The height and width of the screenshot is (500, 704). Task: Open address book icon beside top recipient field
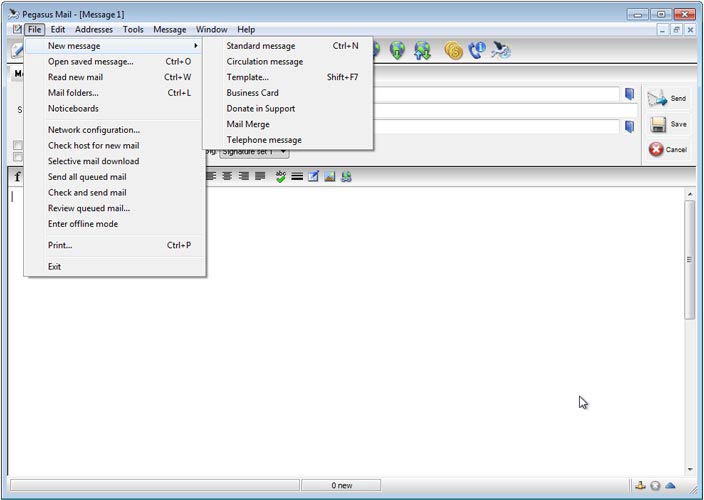click(x=630, y=95)
